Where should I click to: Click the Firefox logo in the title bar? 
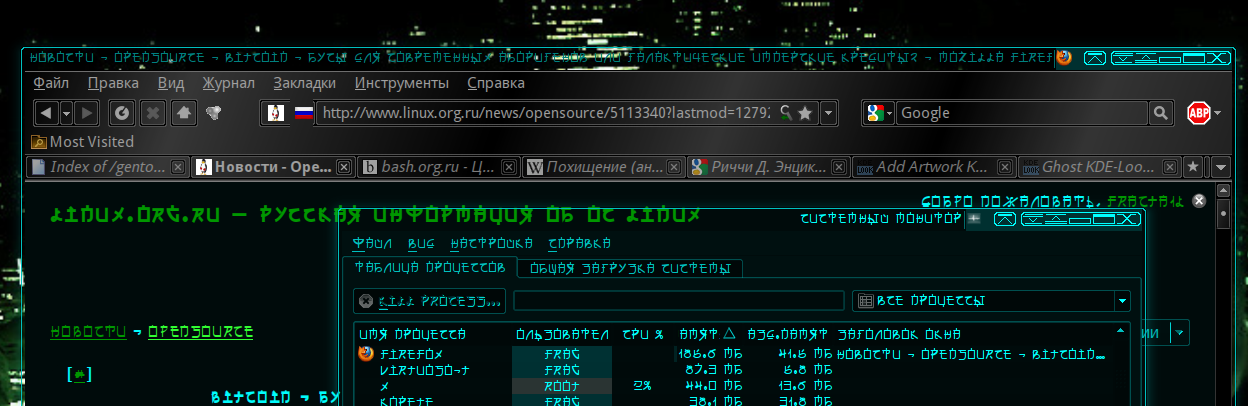[1063, 57]
